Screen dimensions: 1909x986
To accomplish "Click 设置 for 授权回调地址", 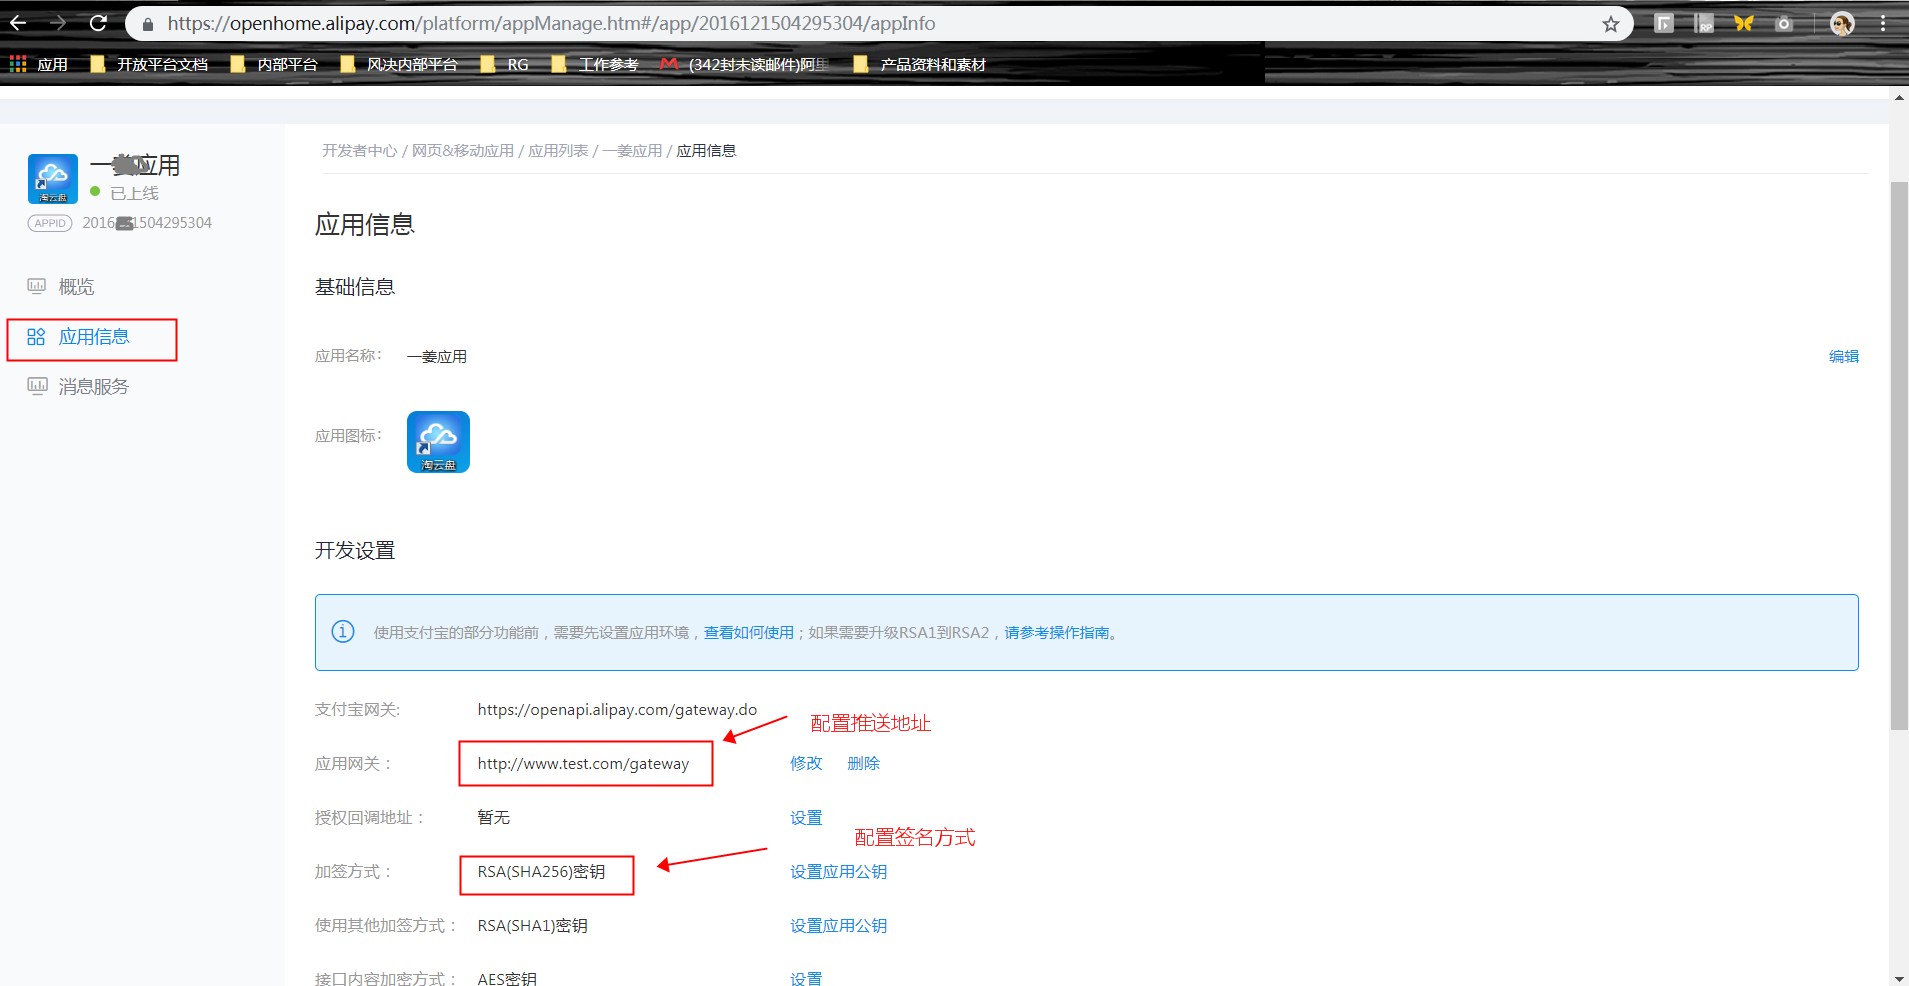I will tap(806, 818).
